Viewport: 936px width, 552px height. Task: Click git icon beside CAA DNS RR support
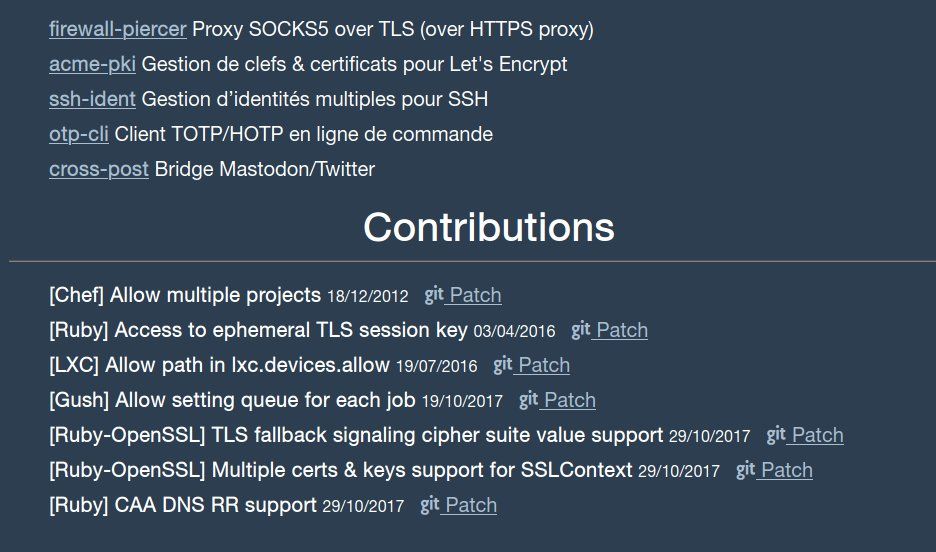430,504
